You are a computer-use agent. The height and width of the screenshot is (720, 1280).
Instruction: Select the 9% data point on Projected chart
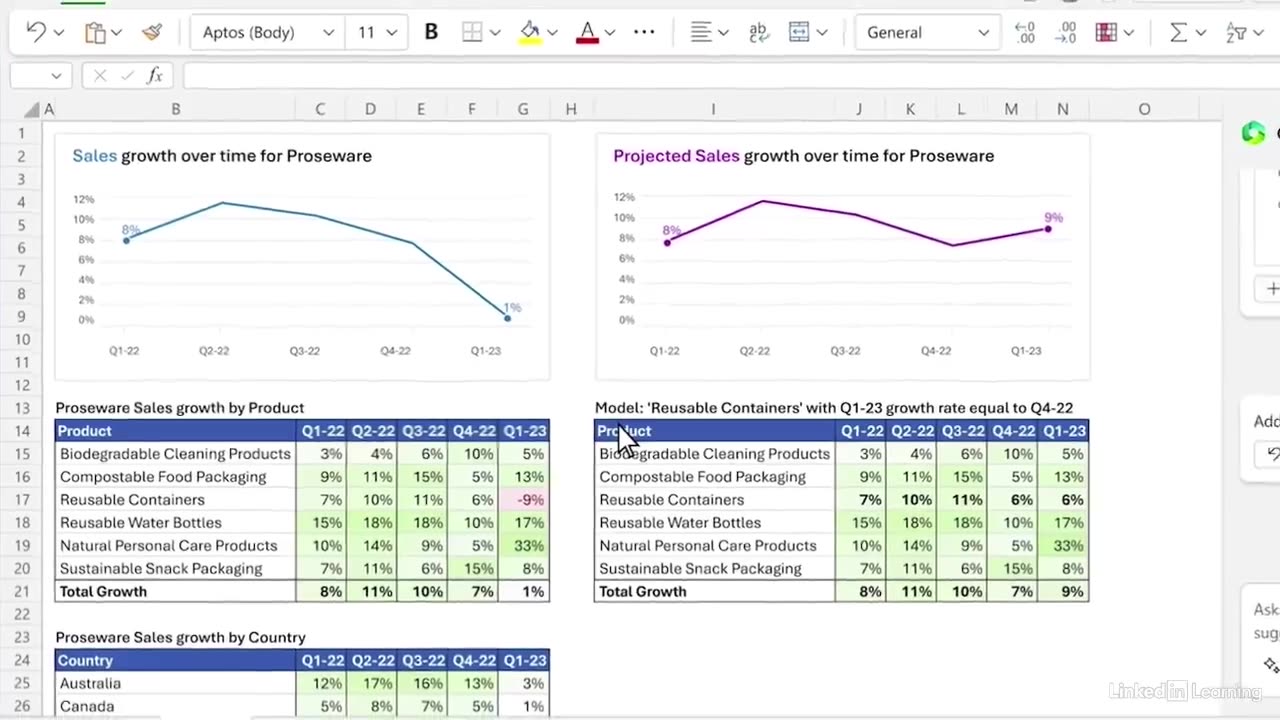pos(1048,229)
